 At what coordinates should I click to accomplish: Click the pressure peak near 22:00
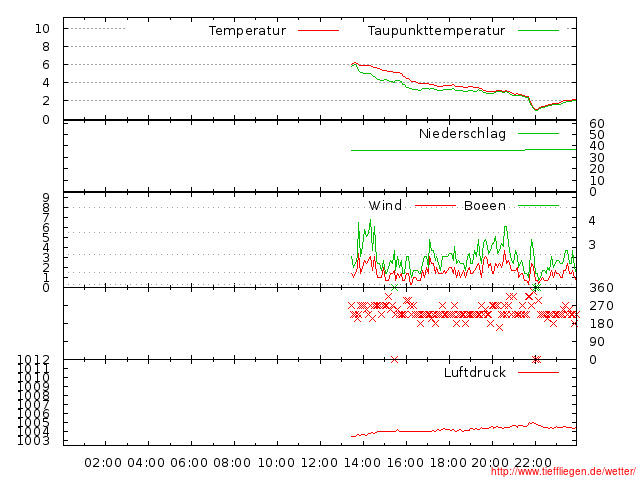531,423
